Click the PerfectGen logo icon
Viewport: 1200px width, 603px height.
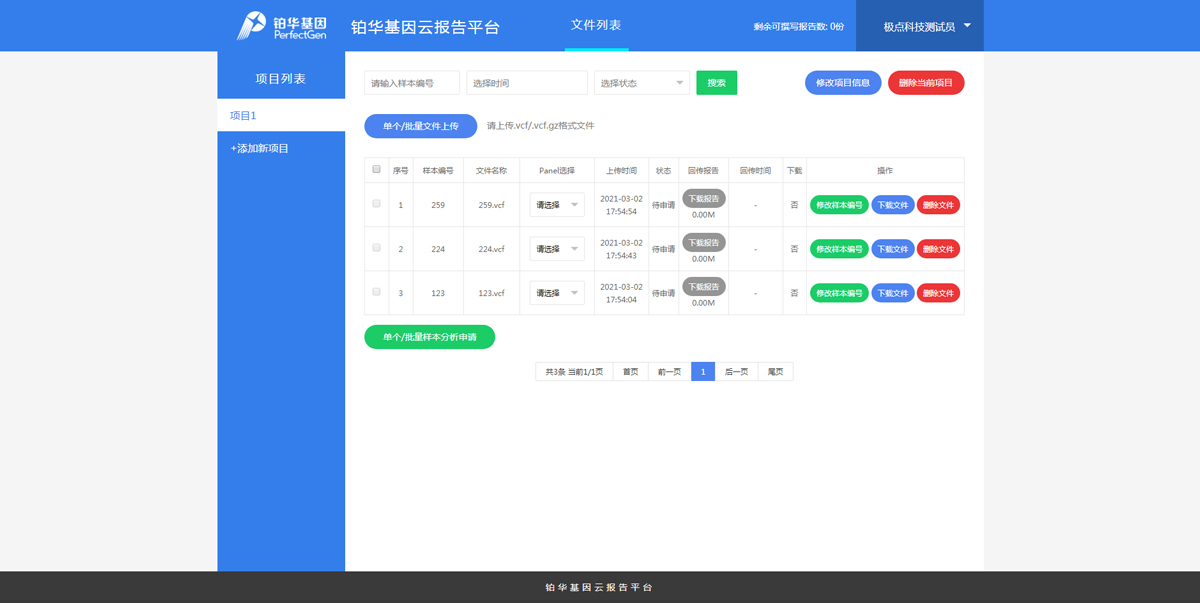pos(252,26)
